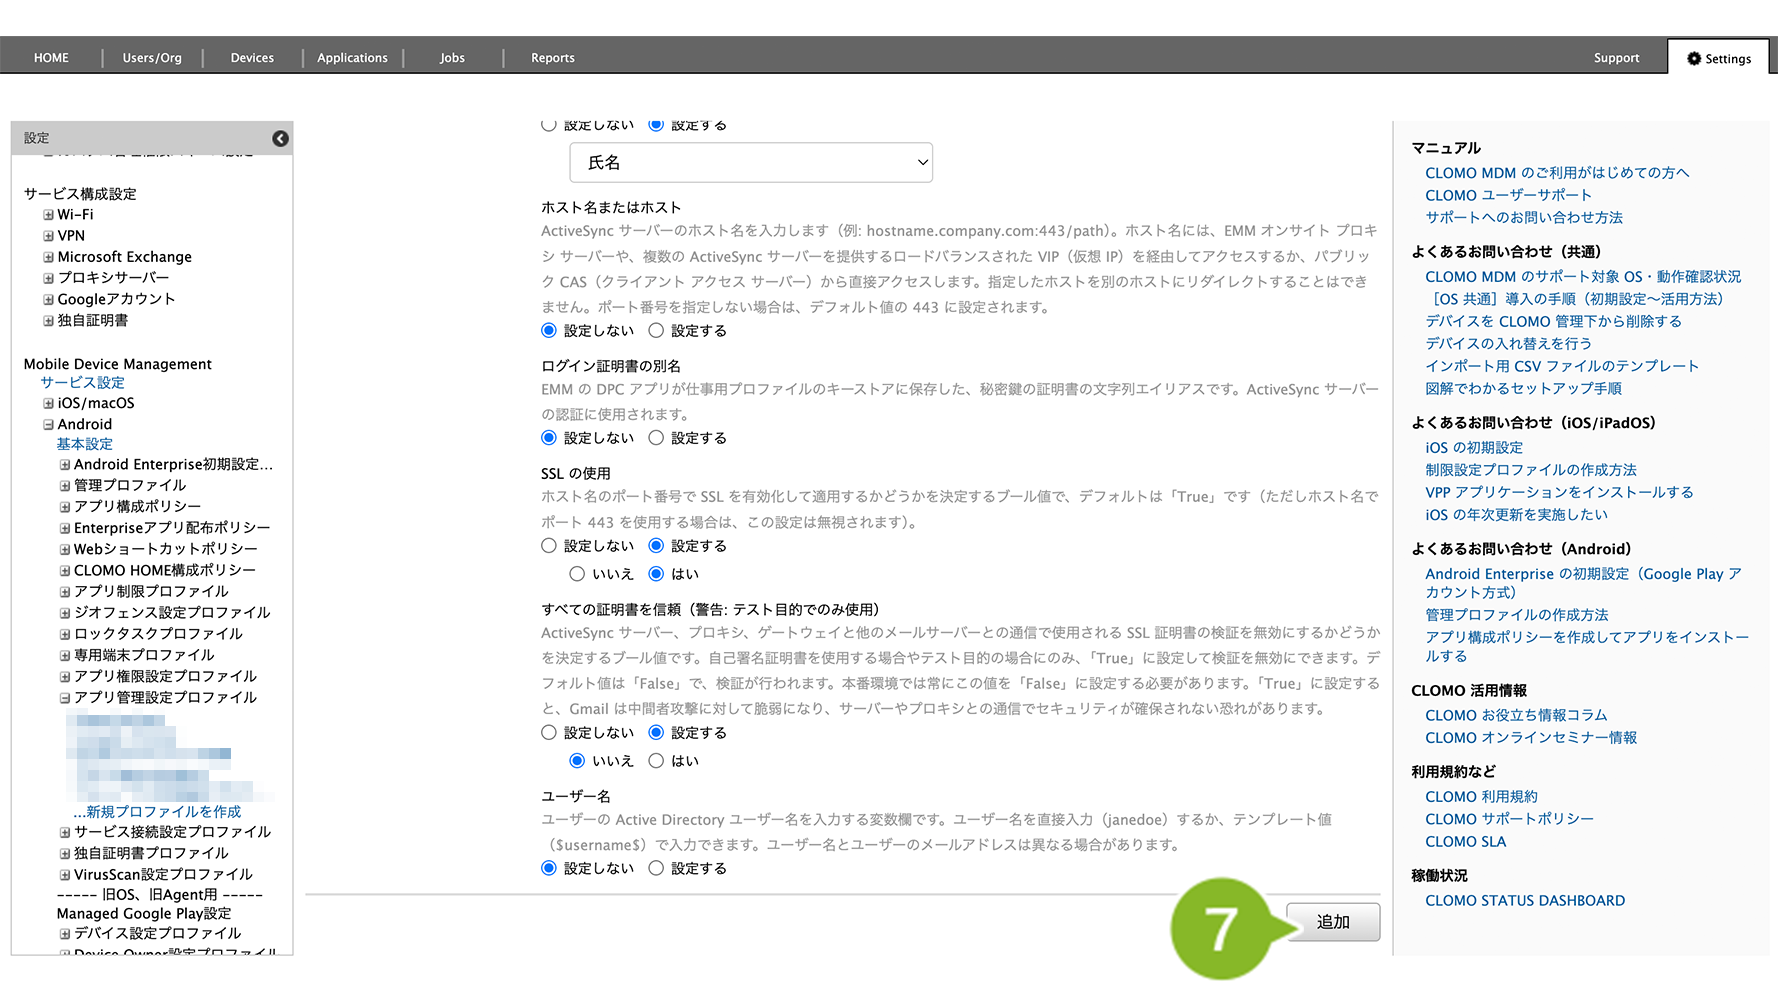Collapse the 設定 sidebar panel arrow icon
Image resolution: width=1778 pixels, height=1000 pixels.
[x=280, y=139]
